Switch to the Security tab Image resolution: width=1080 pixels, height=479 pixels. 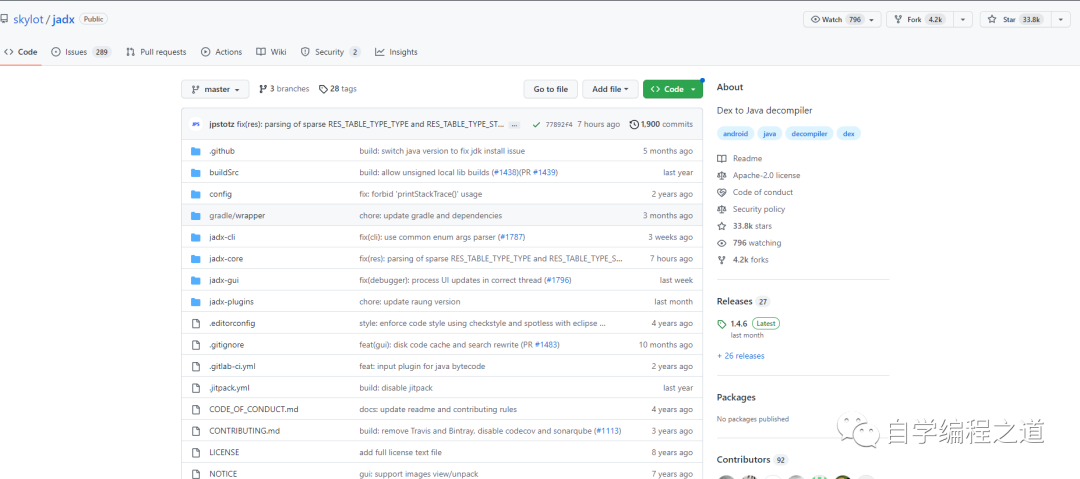coord(330,52)
